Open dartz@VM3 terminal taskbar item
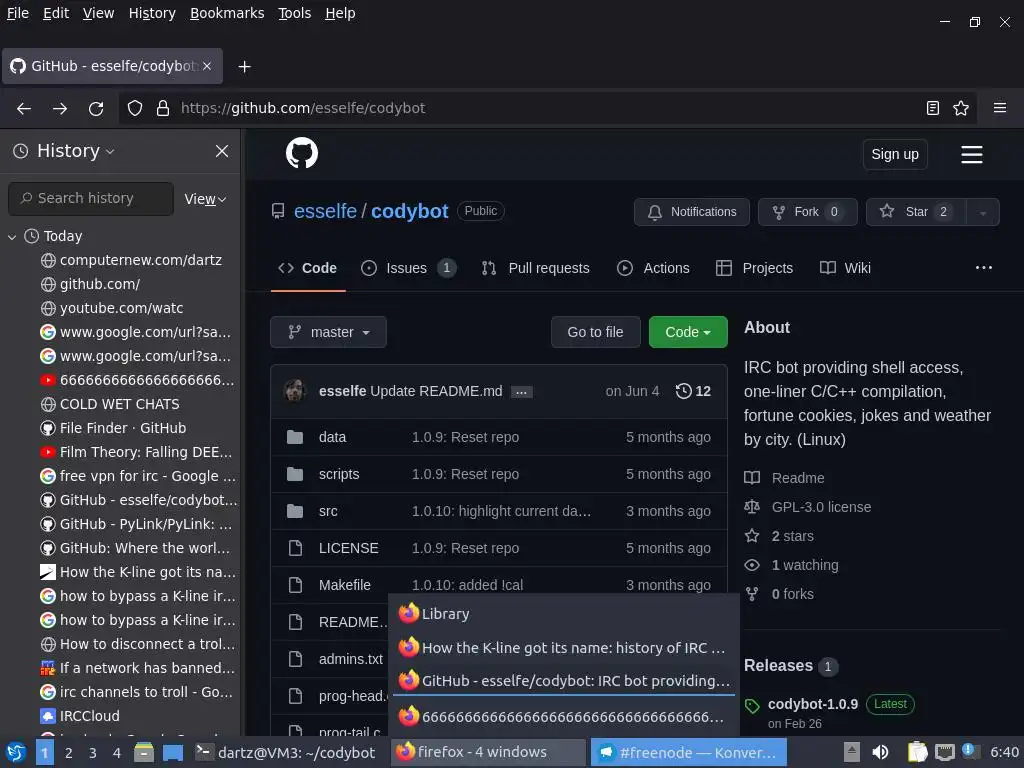 (x=286, y=753)
